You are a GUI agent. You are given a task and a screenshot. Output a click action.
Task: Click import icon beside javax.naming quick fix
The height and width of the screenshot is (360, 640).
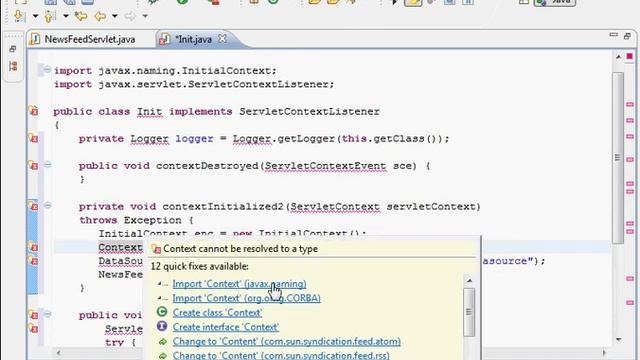tap(162, 284)
